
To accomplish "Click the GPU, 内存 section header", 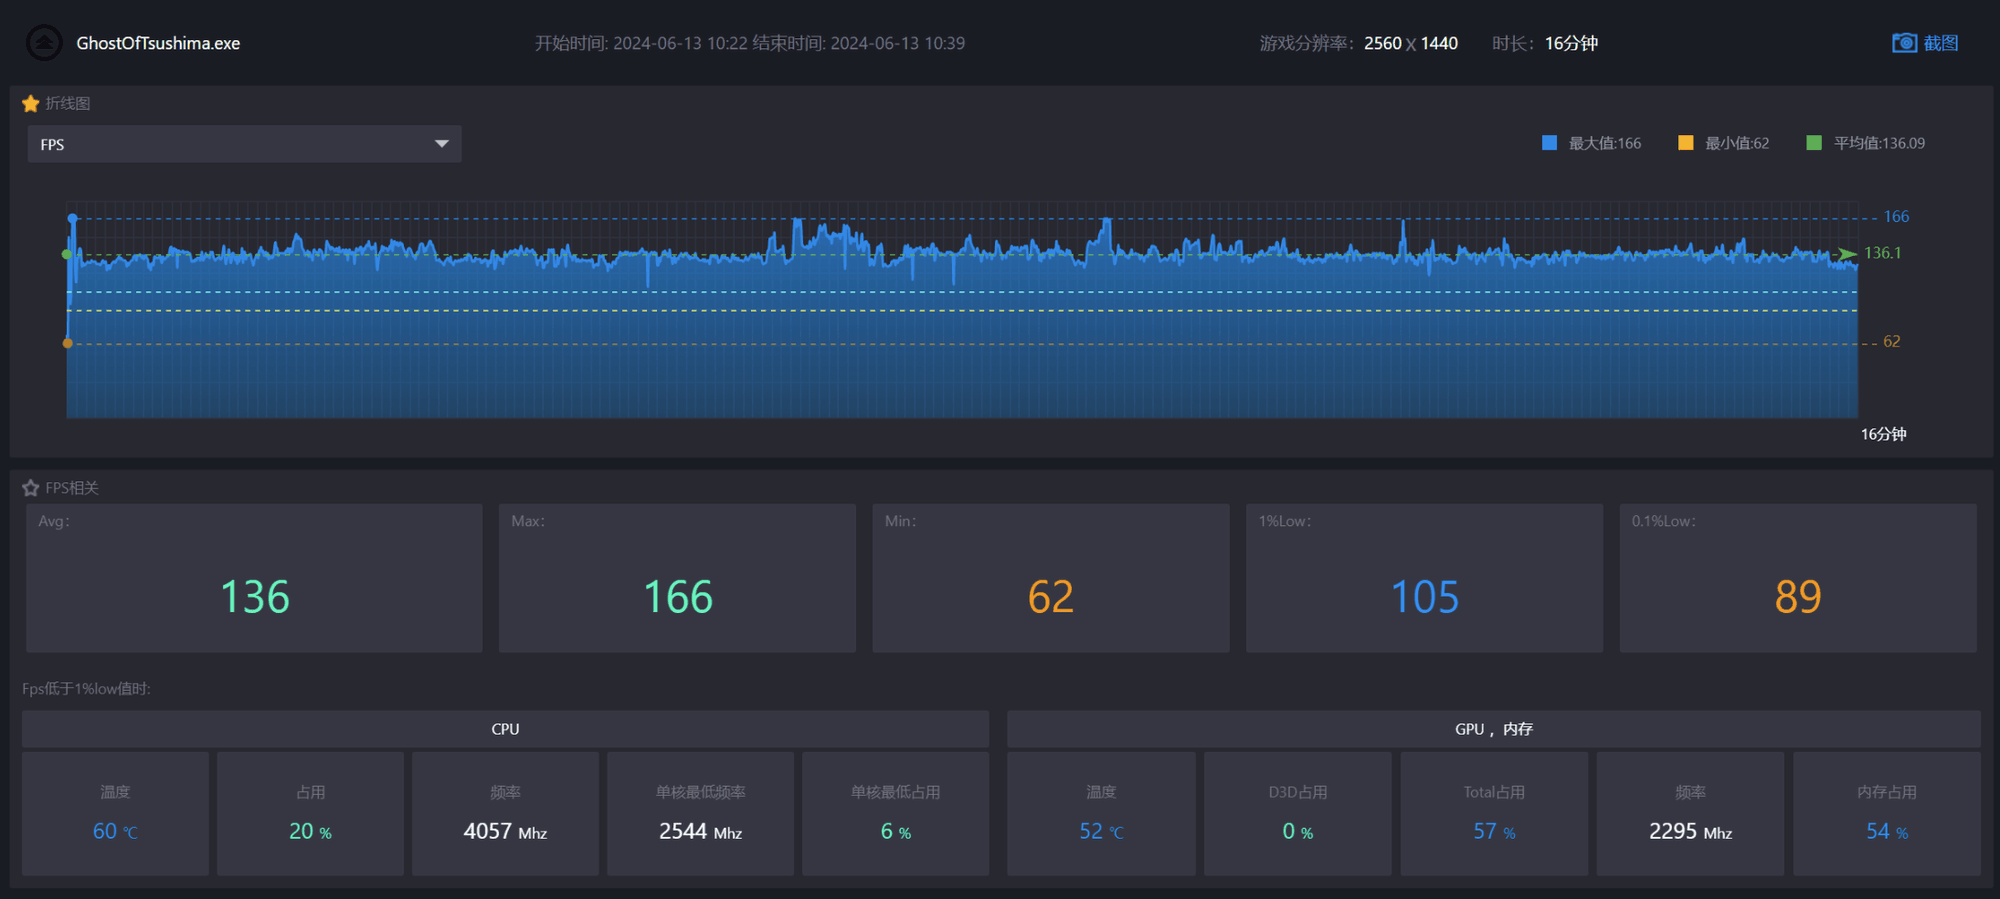I will pos(1494,729).
